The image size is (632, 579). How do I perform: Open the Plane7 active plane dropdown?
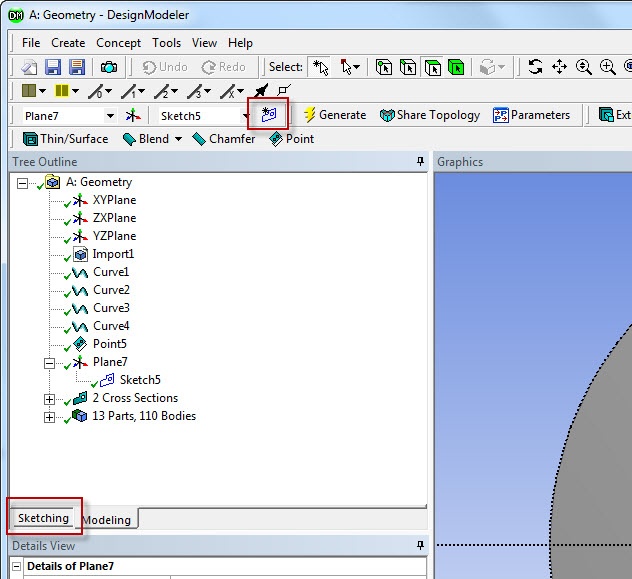(110, 116)
